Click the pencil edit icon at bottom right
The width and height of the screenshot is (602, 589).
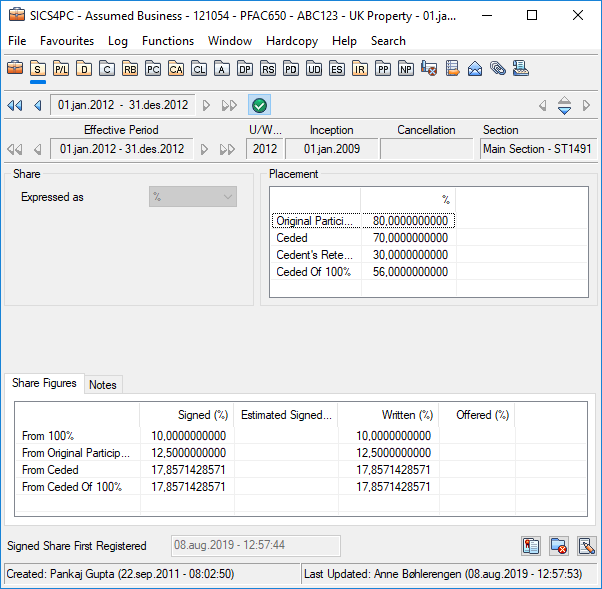[586, 546]
